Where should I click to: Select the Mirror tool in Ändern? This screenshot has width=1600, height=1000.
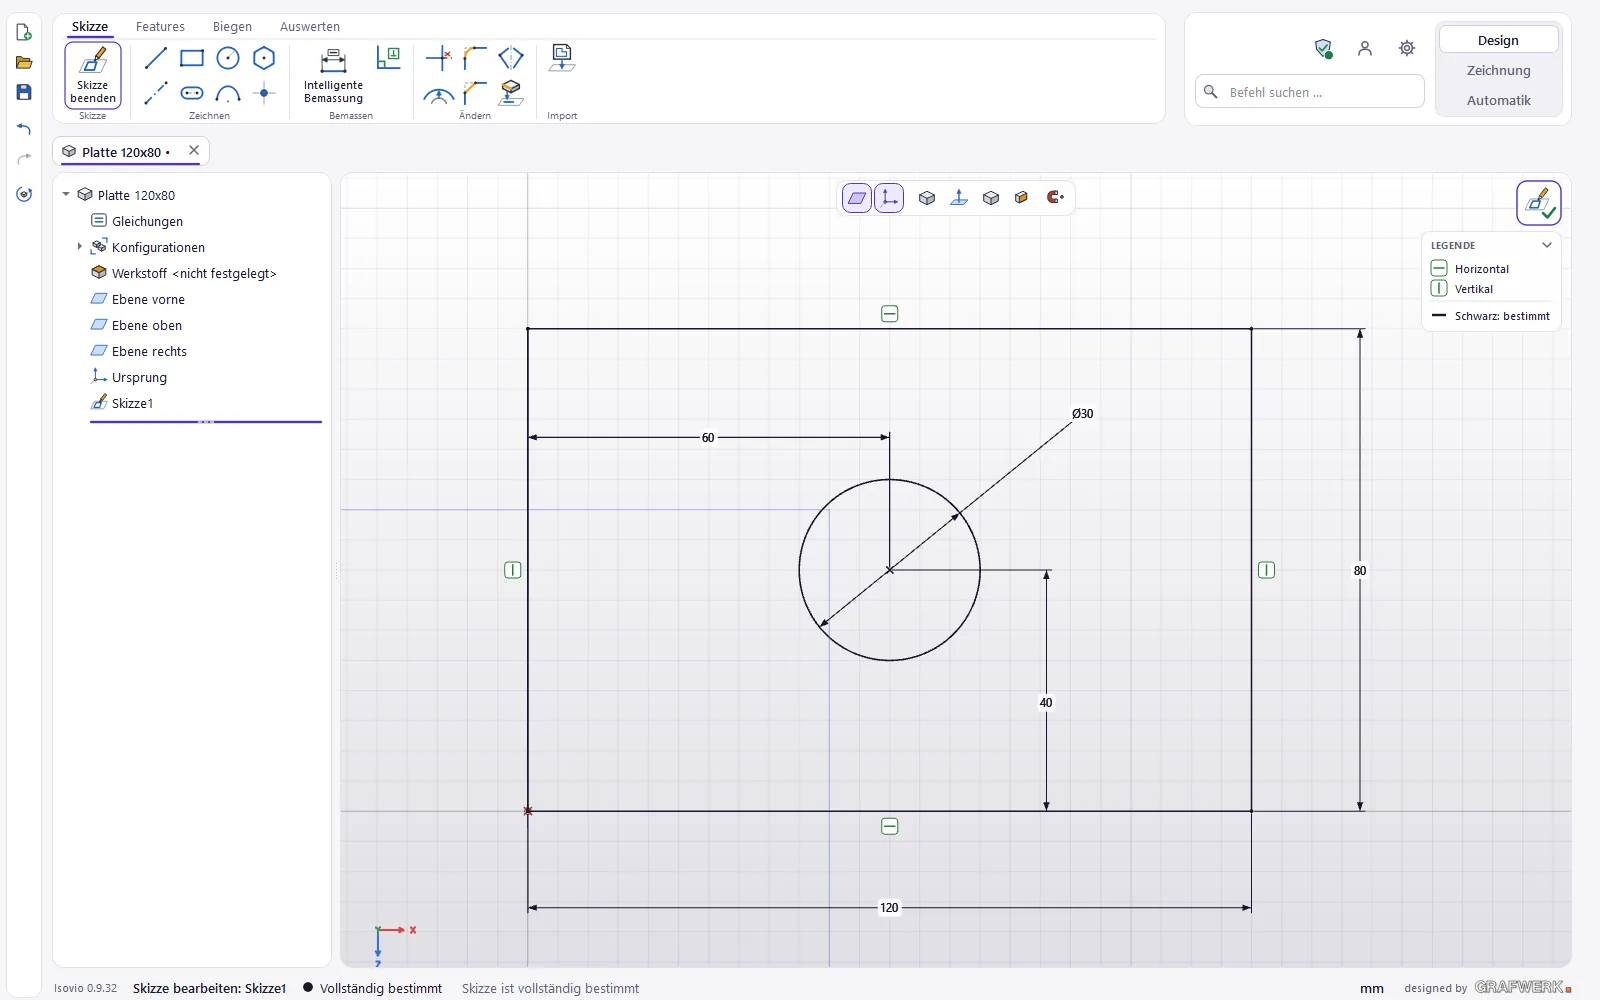click(x=511, y=58)
